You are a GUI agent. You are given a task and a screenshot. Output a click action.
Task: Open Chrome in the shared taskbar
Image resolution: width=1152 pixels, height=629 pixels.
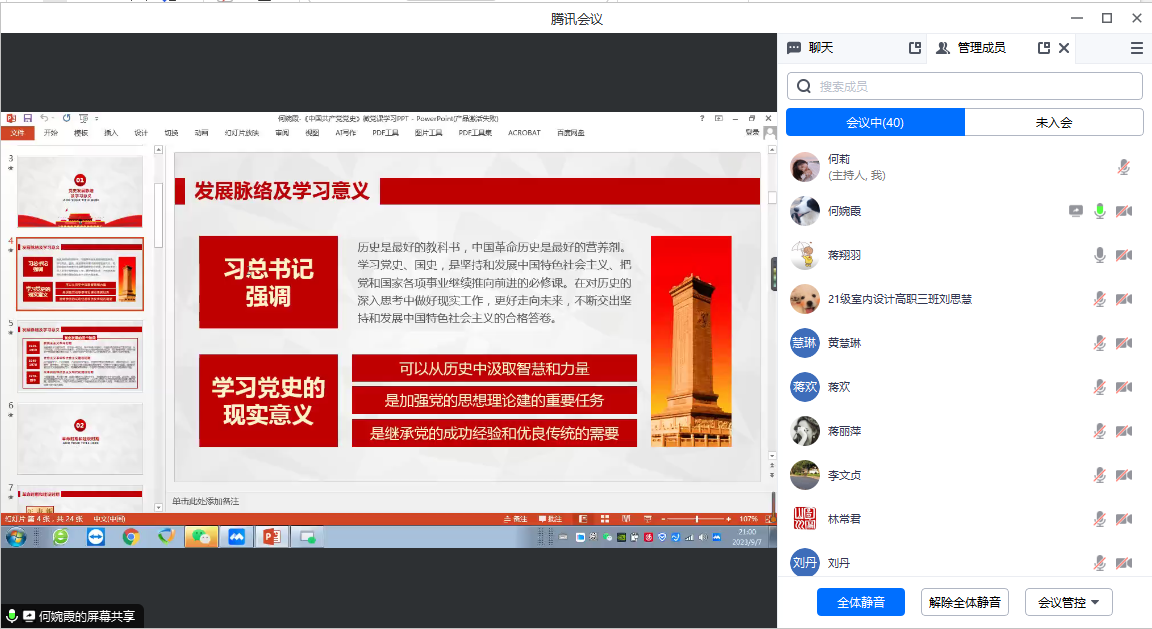point(130,537)
